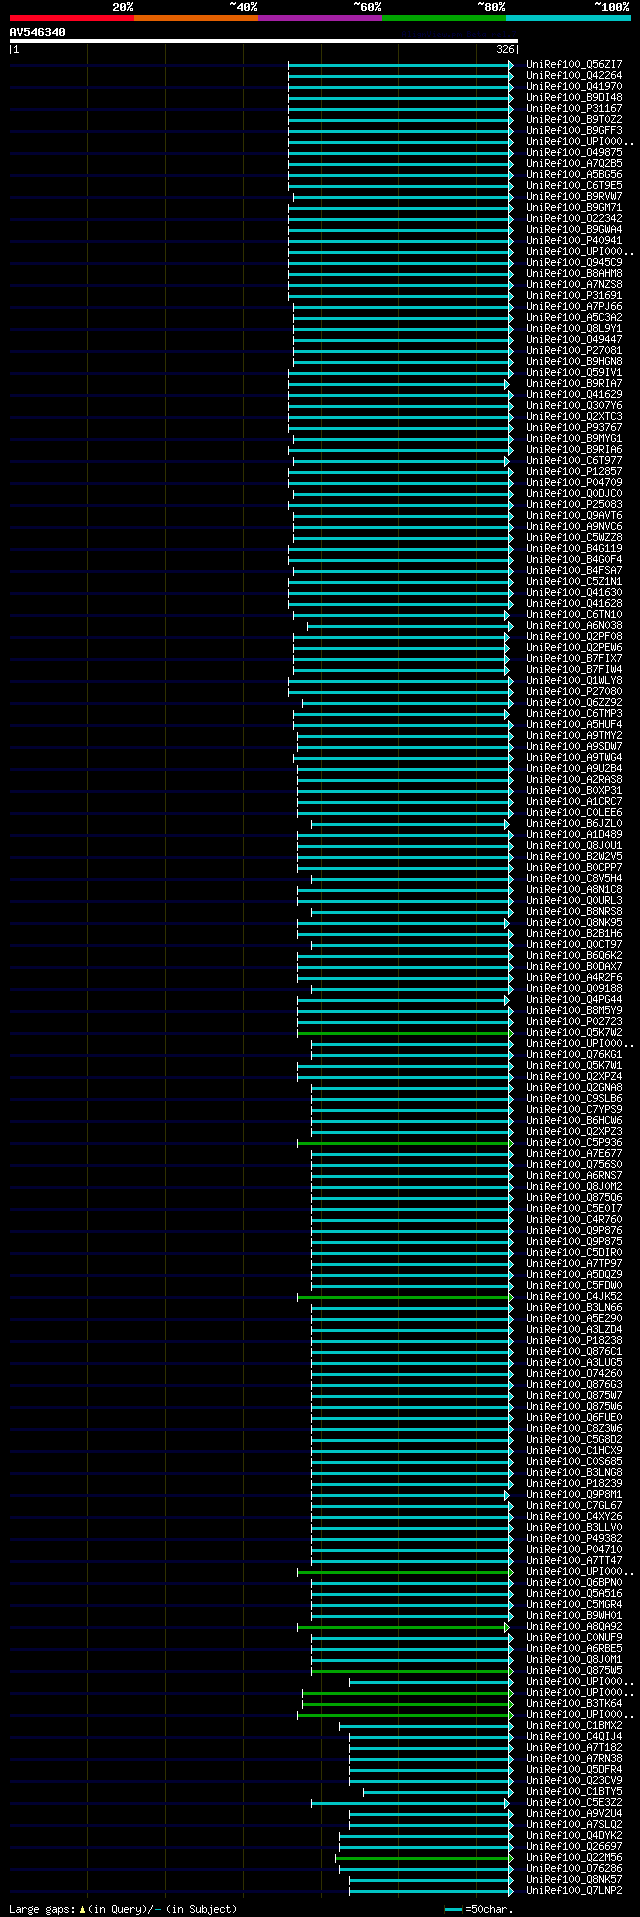Click label UniRef100_C9SLB6
640x1917 pixels.
coord(574,1098)
